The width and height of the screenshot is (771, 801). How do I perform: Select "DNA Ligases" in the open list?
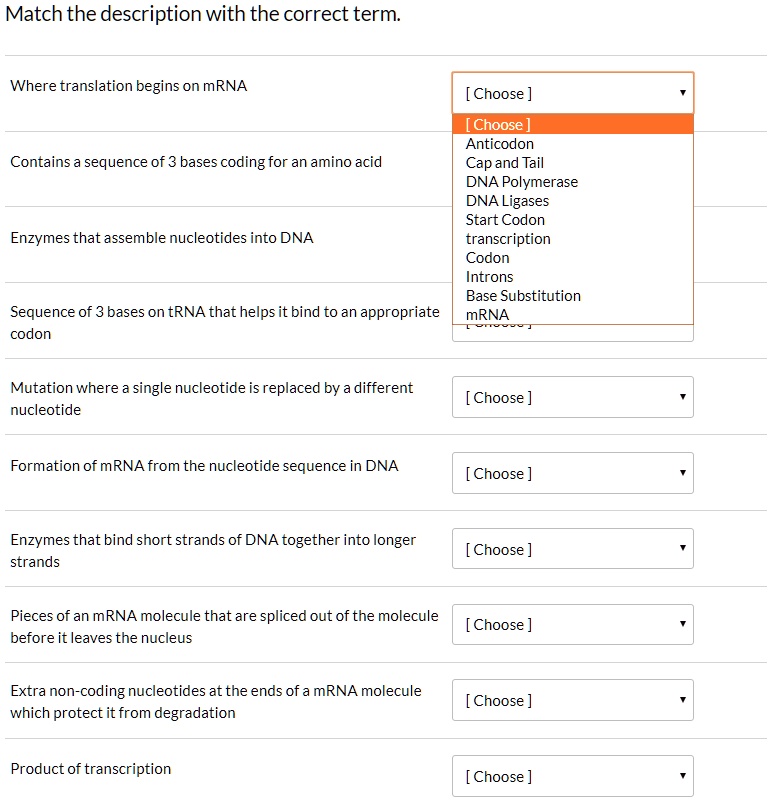[x=507, y=200]
